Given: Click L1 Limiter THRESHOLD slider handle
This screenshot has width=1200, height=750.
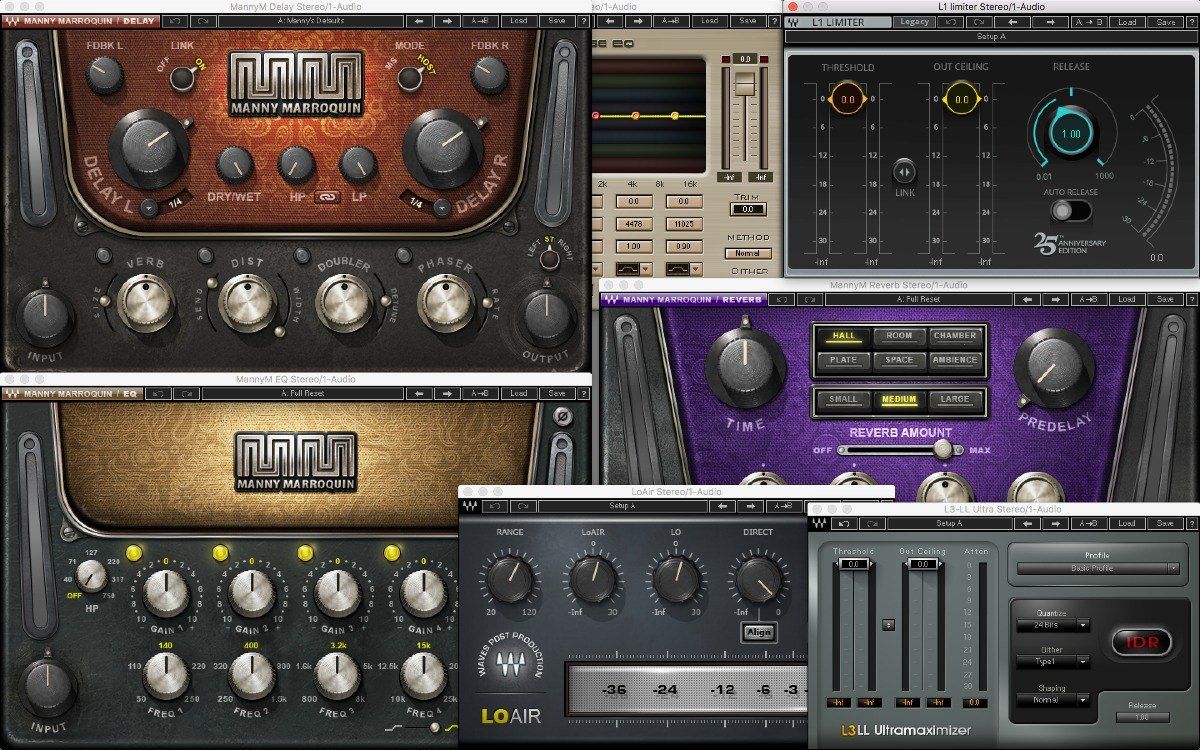Looking at the screenshot, I should click(x=846, y=100).
